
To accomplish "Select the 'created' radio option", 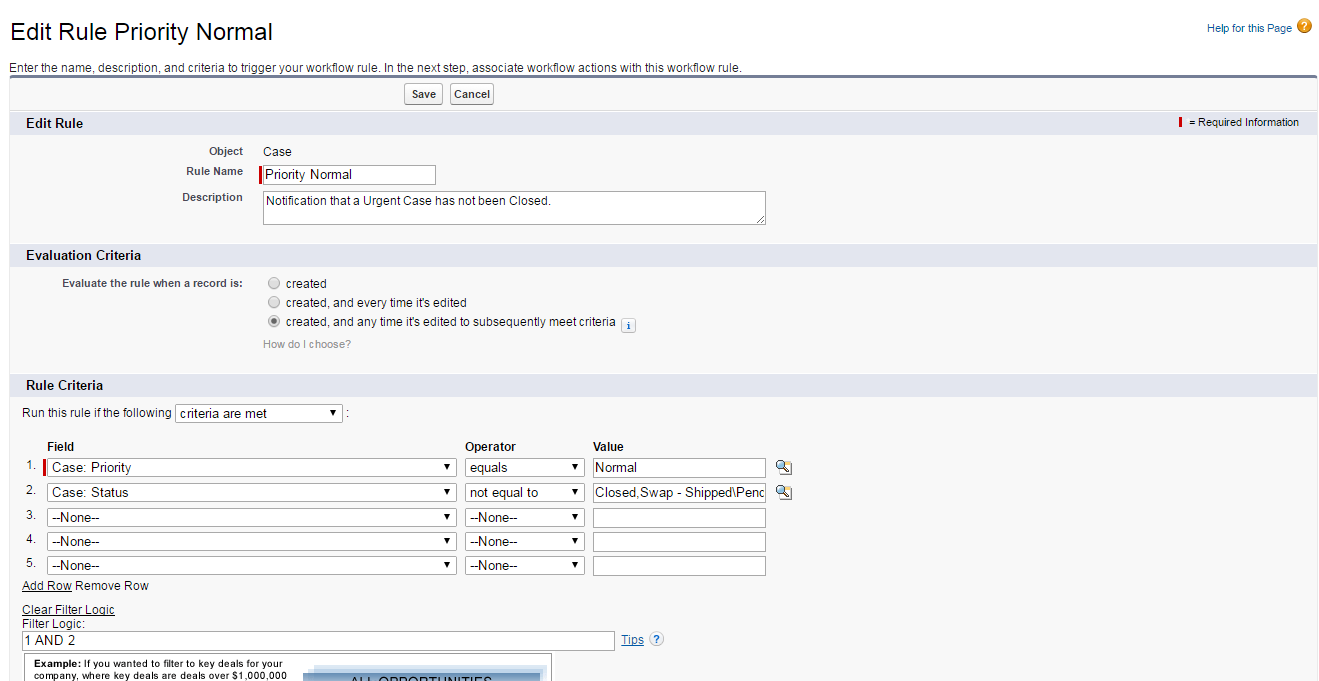I will (x=274, y=283).
